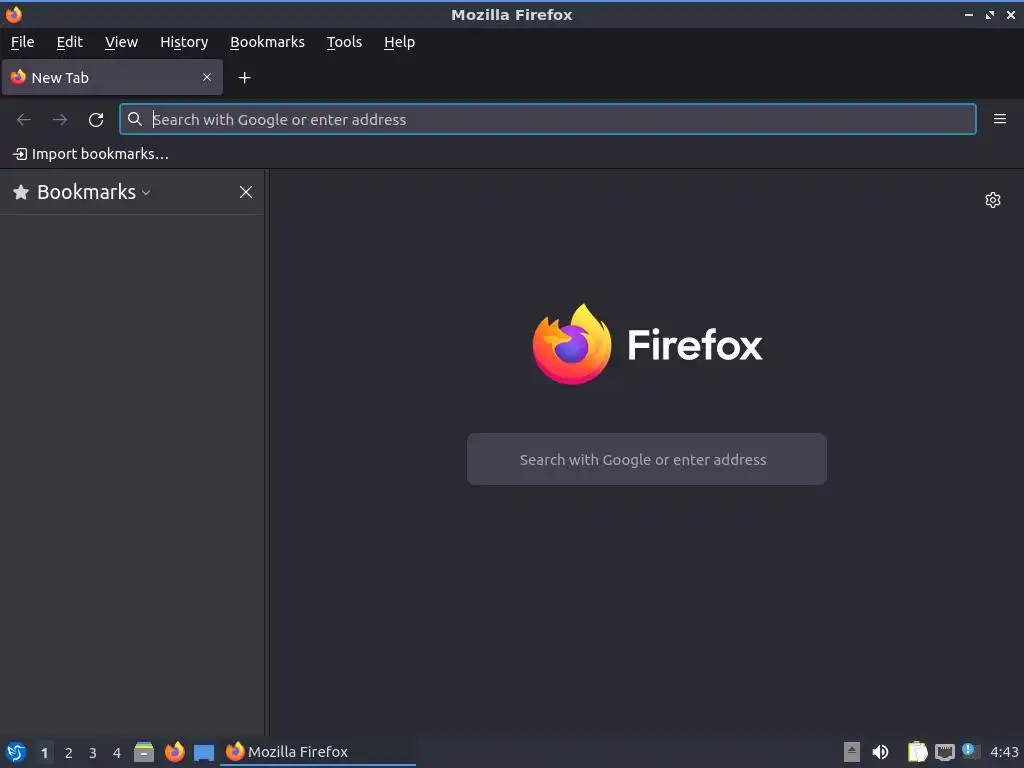Click Import bookmarks… in bookmarks toolbar
The height and width of the screenshot is (768, 1024).
pyautogui.click(x=91, y=154)
